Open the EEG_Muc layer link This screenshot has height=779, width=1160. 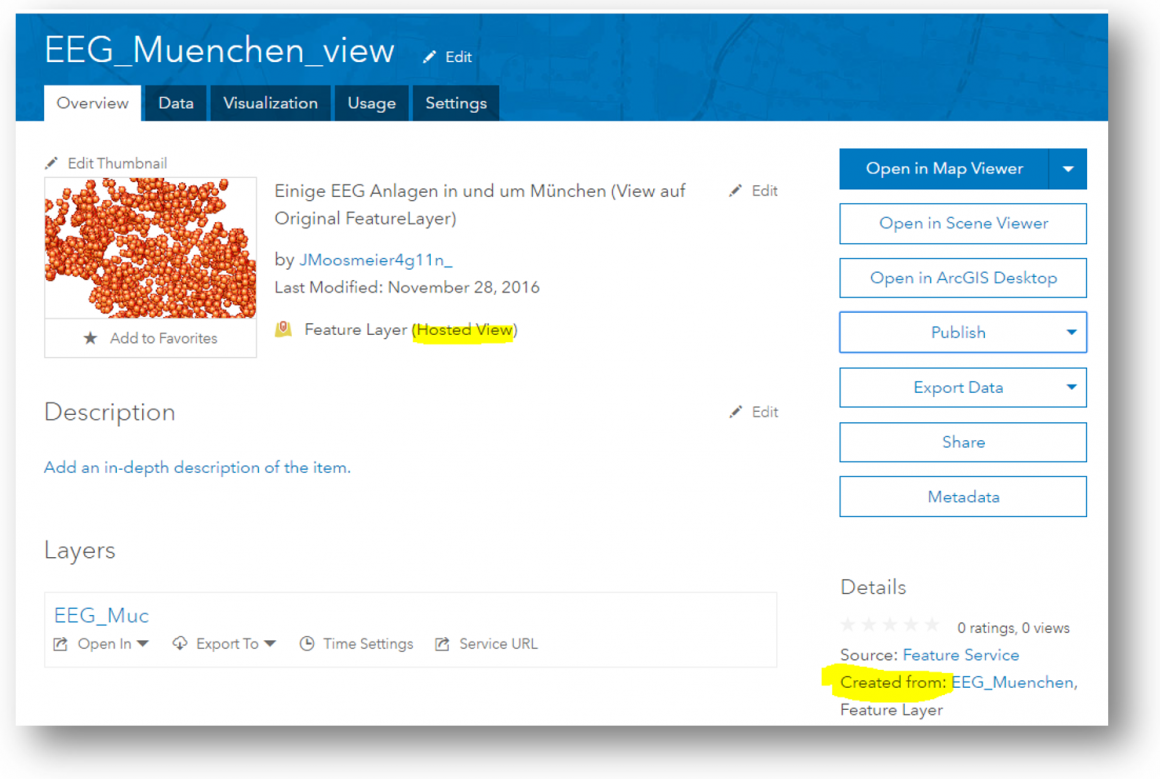101,616
